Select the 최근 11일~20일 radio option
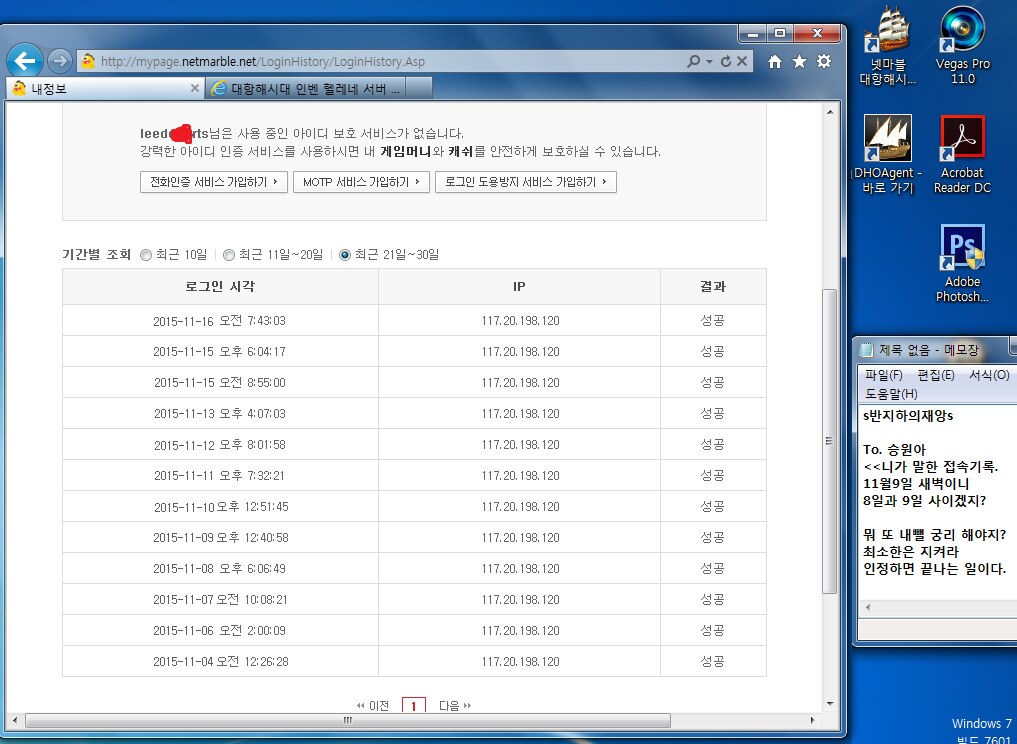This screenshot has width=1017, height=744. (x=229, y=255)
